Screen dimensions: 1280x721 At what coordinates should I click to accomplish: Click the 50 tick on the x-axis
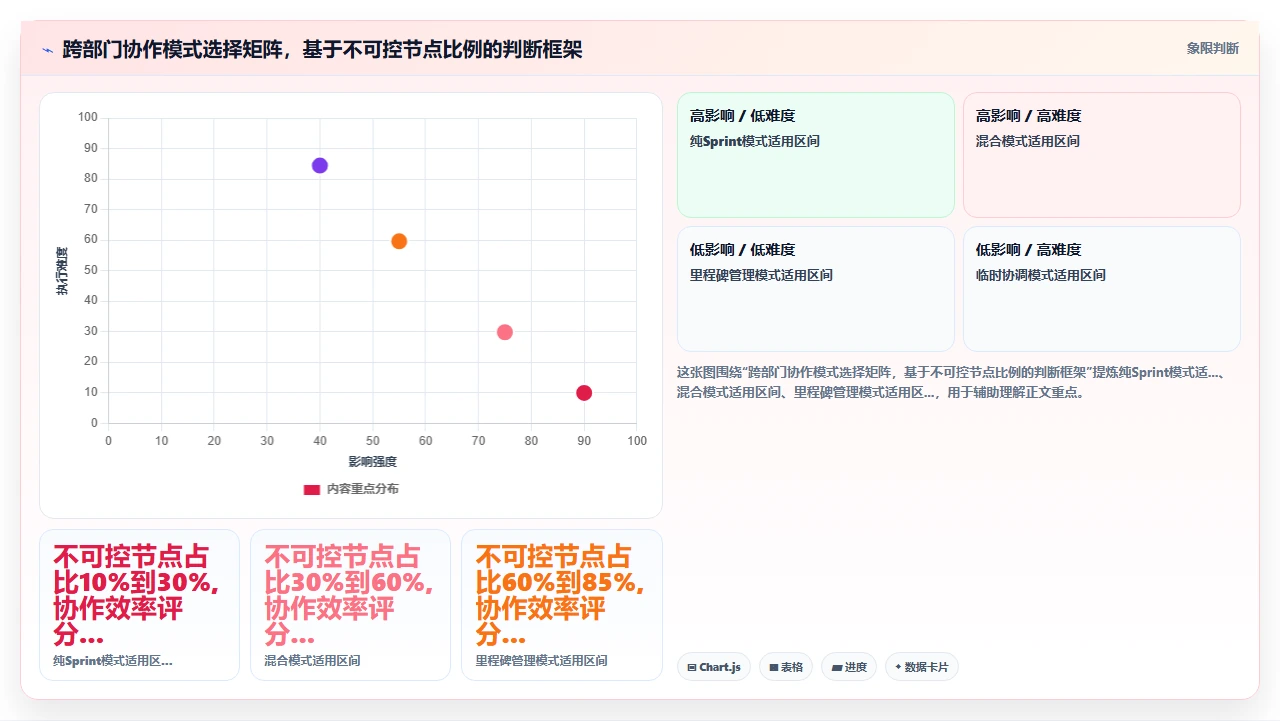point(372,441)
